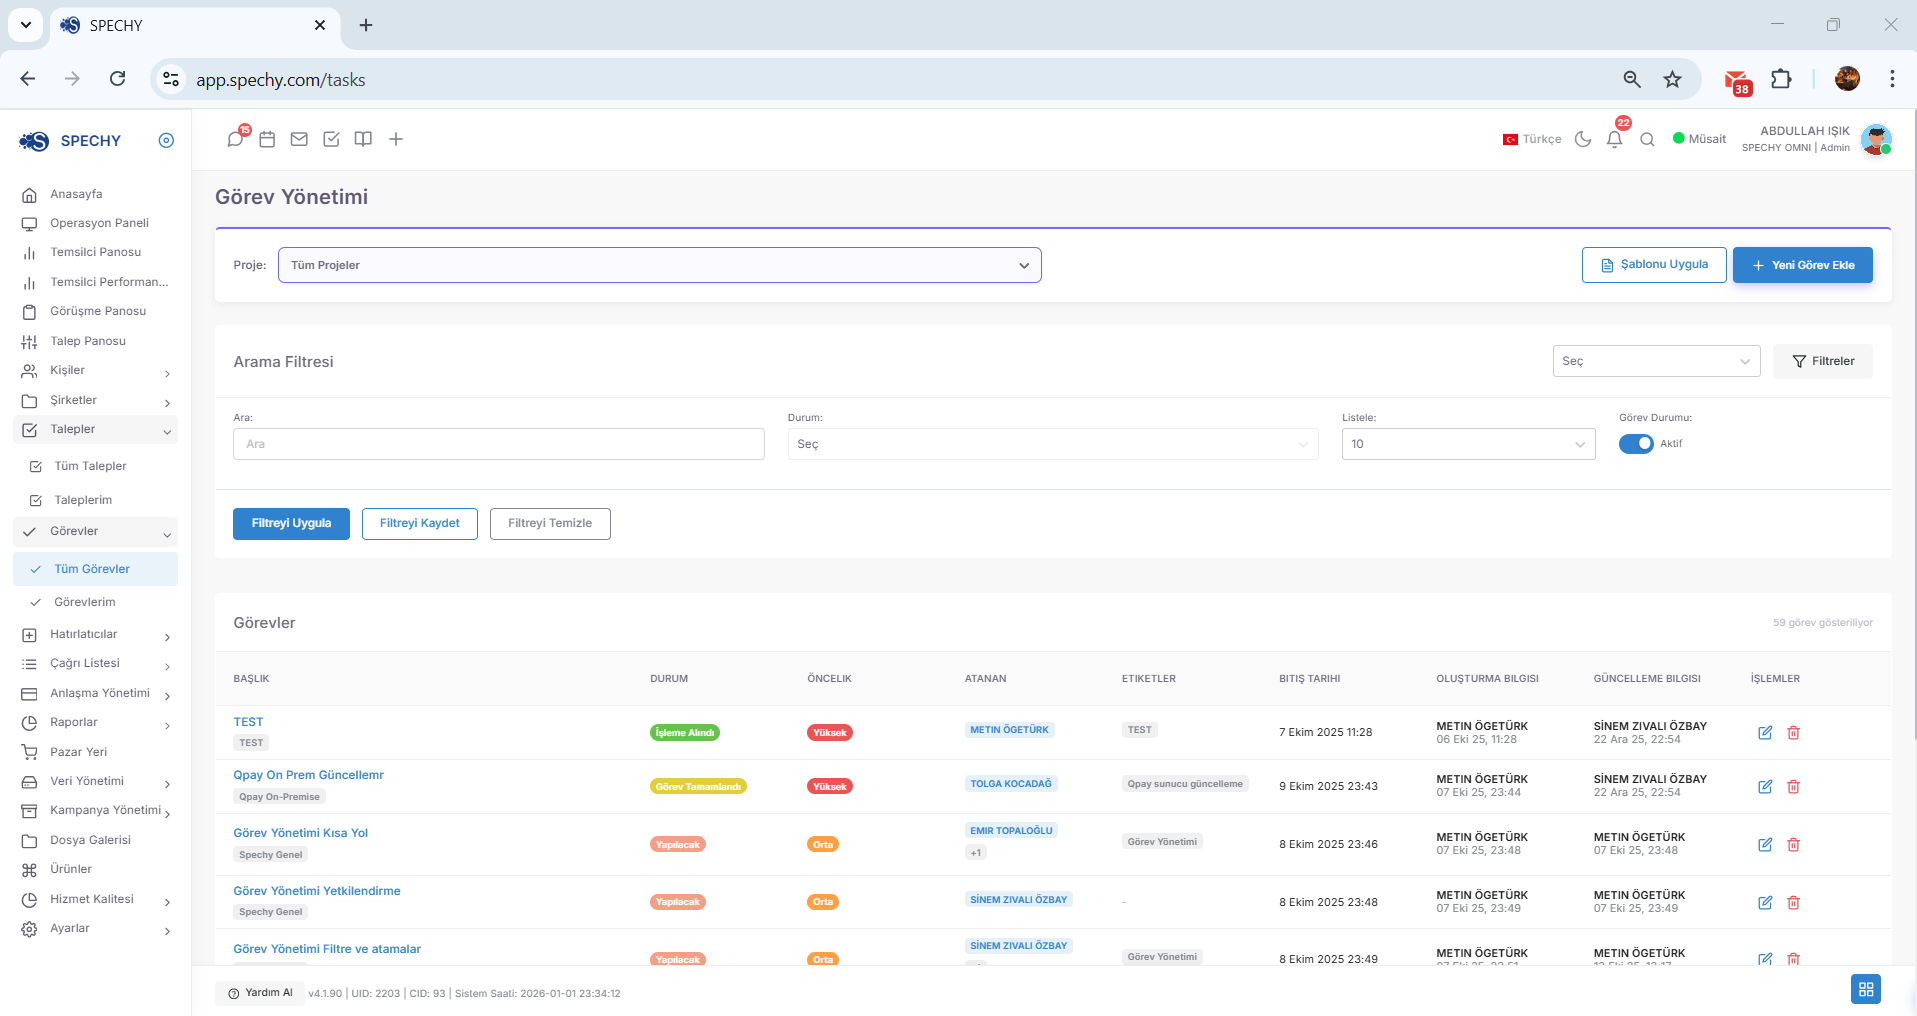Open Chrome three-dot menu
The height and width of the screenshot is (1016, 1917).
click(1892, 79)
